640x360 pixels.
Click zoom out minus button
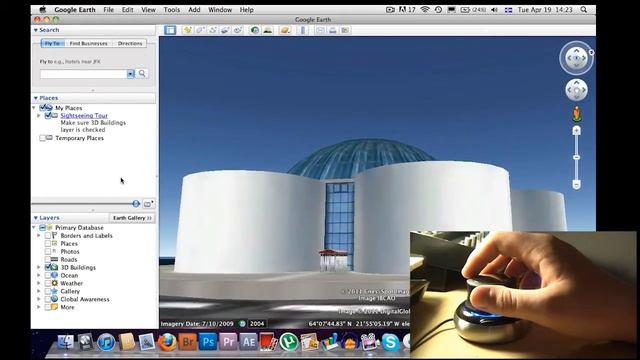(576, 185)
